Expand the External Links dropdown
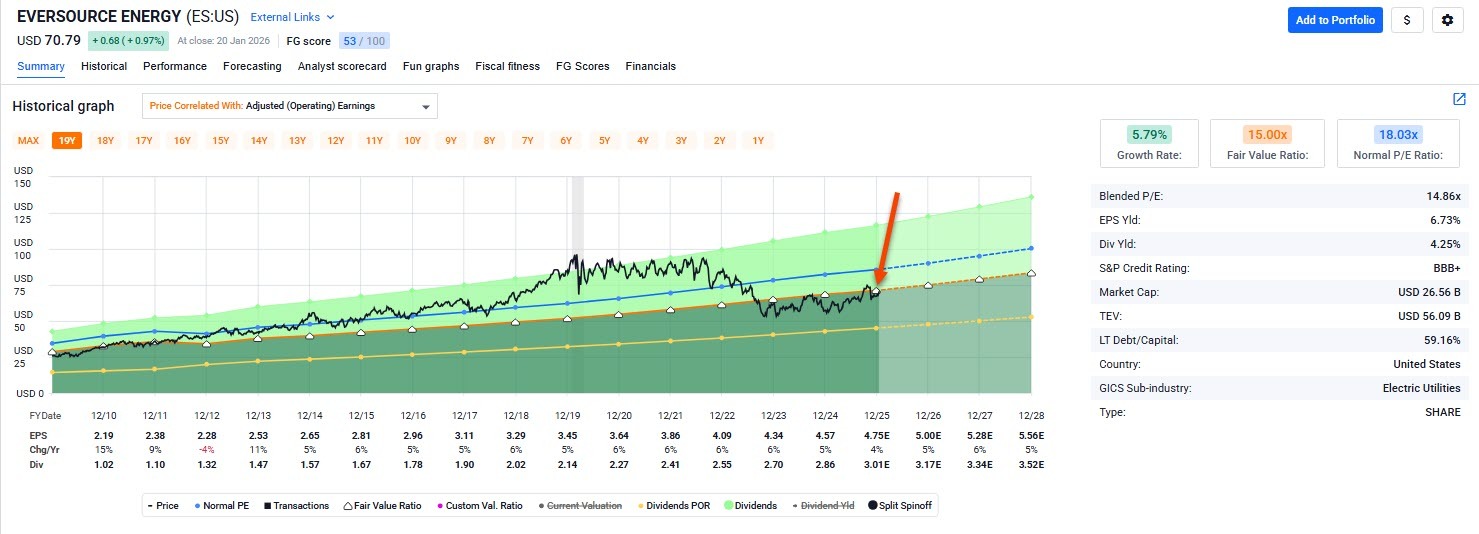 point(293,17)
